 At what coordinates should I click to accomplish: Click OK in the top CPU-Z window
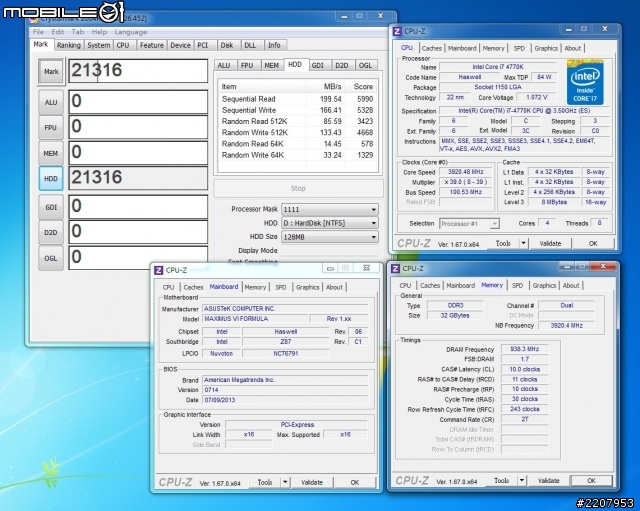pos(593,243)
